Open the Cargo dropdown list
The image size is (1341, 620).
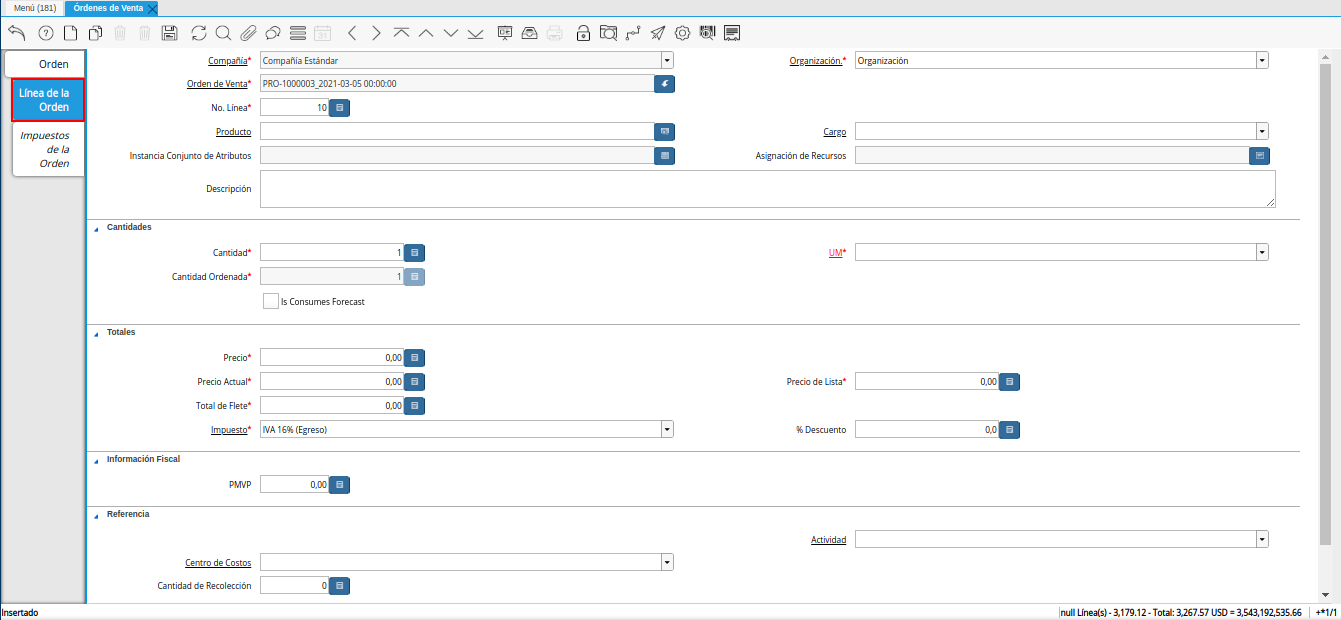tap(1262, 131)
